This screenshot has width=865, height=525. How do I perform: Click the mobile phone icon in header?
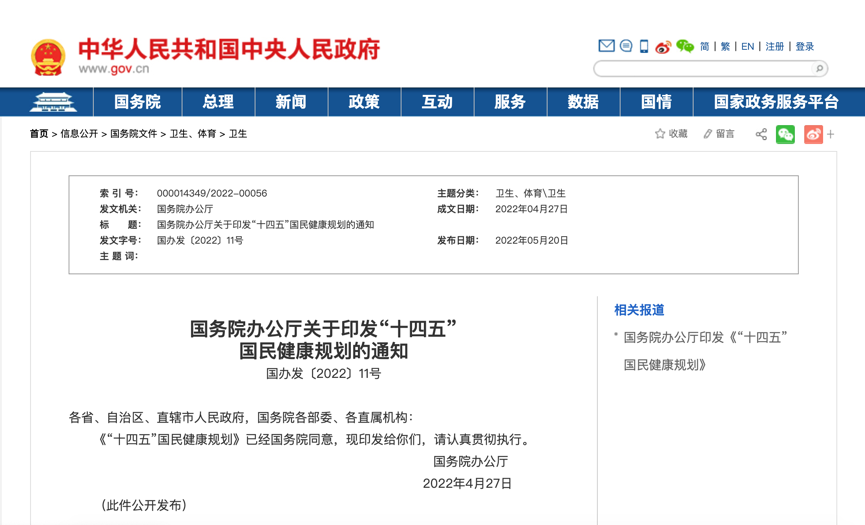coord(644,46)
